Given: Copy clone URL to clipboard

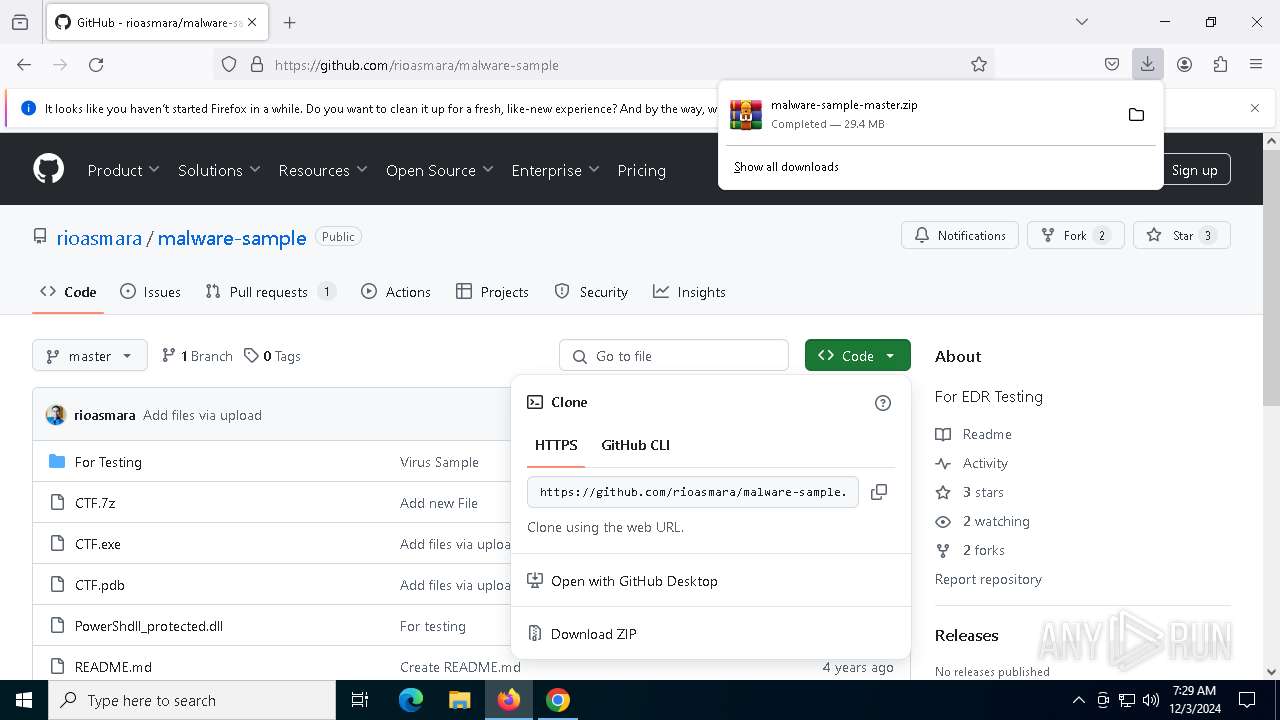Looking at the screenshot, I should (x=879, y=492).
